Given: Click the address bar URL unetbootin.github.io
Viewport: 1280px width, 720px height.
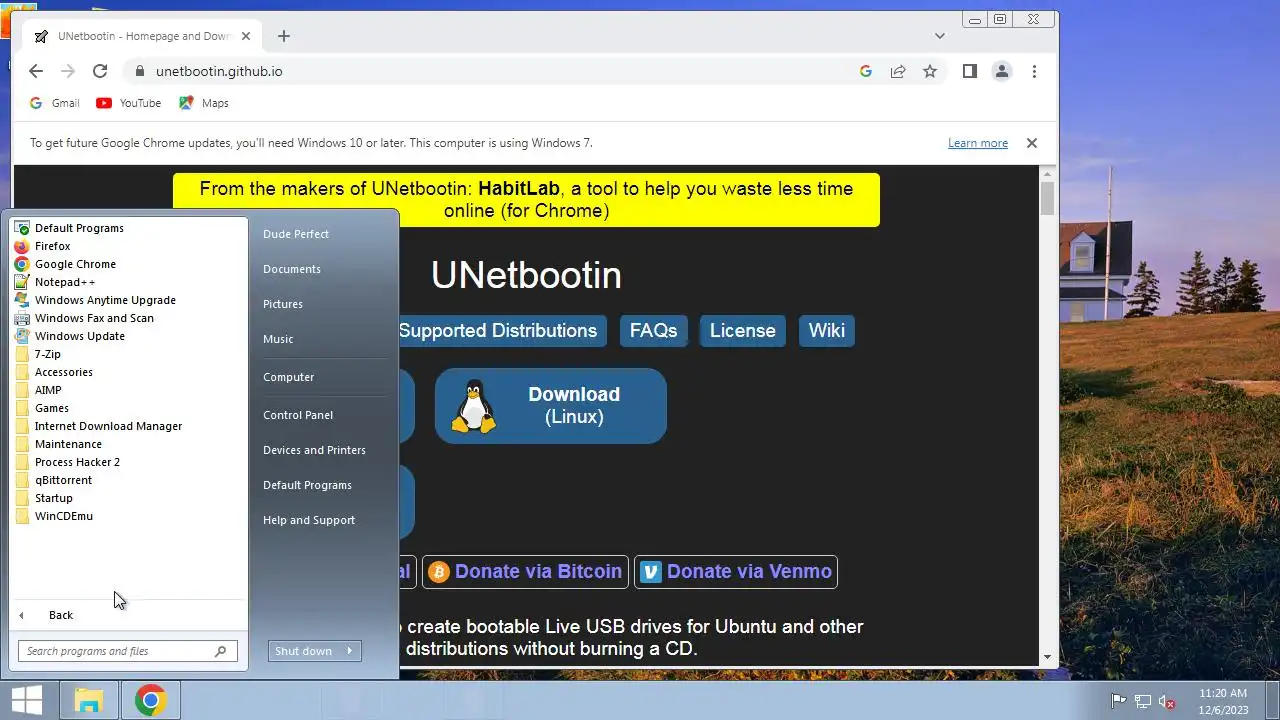Looking at the screenshot, I should coord(219,71).
